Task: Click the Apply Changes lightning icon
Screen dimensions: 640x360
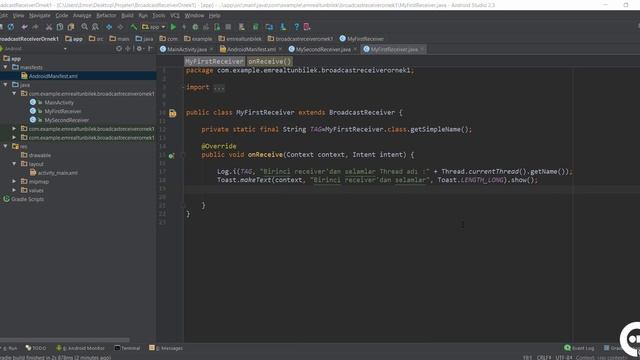Action: tap(184, 27)
